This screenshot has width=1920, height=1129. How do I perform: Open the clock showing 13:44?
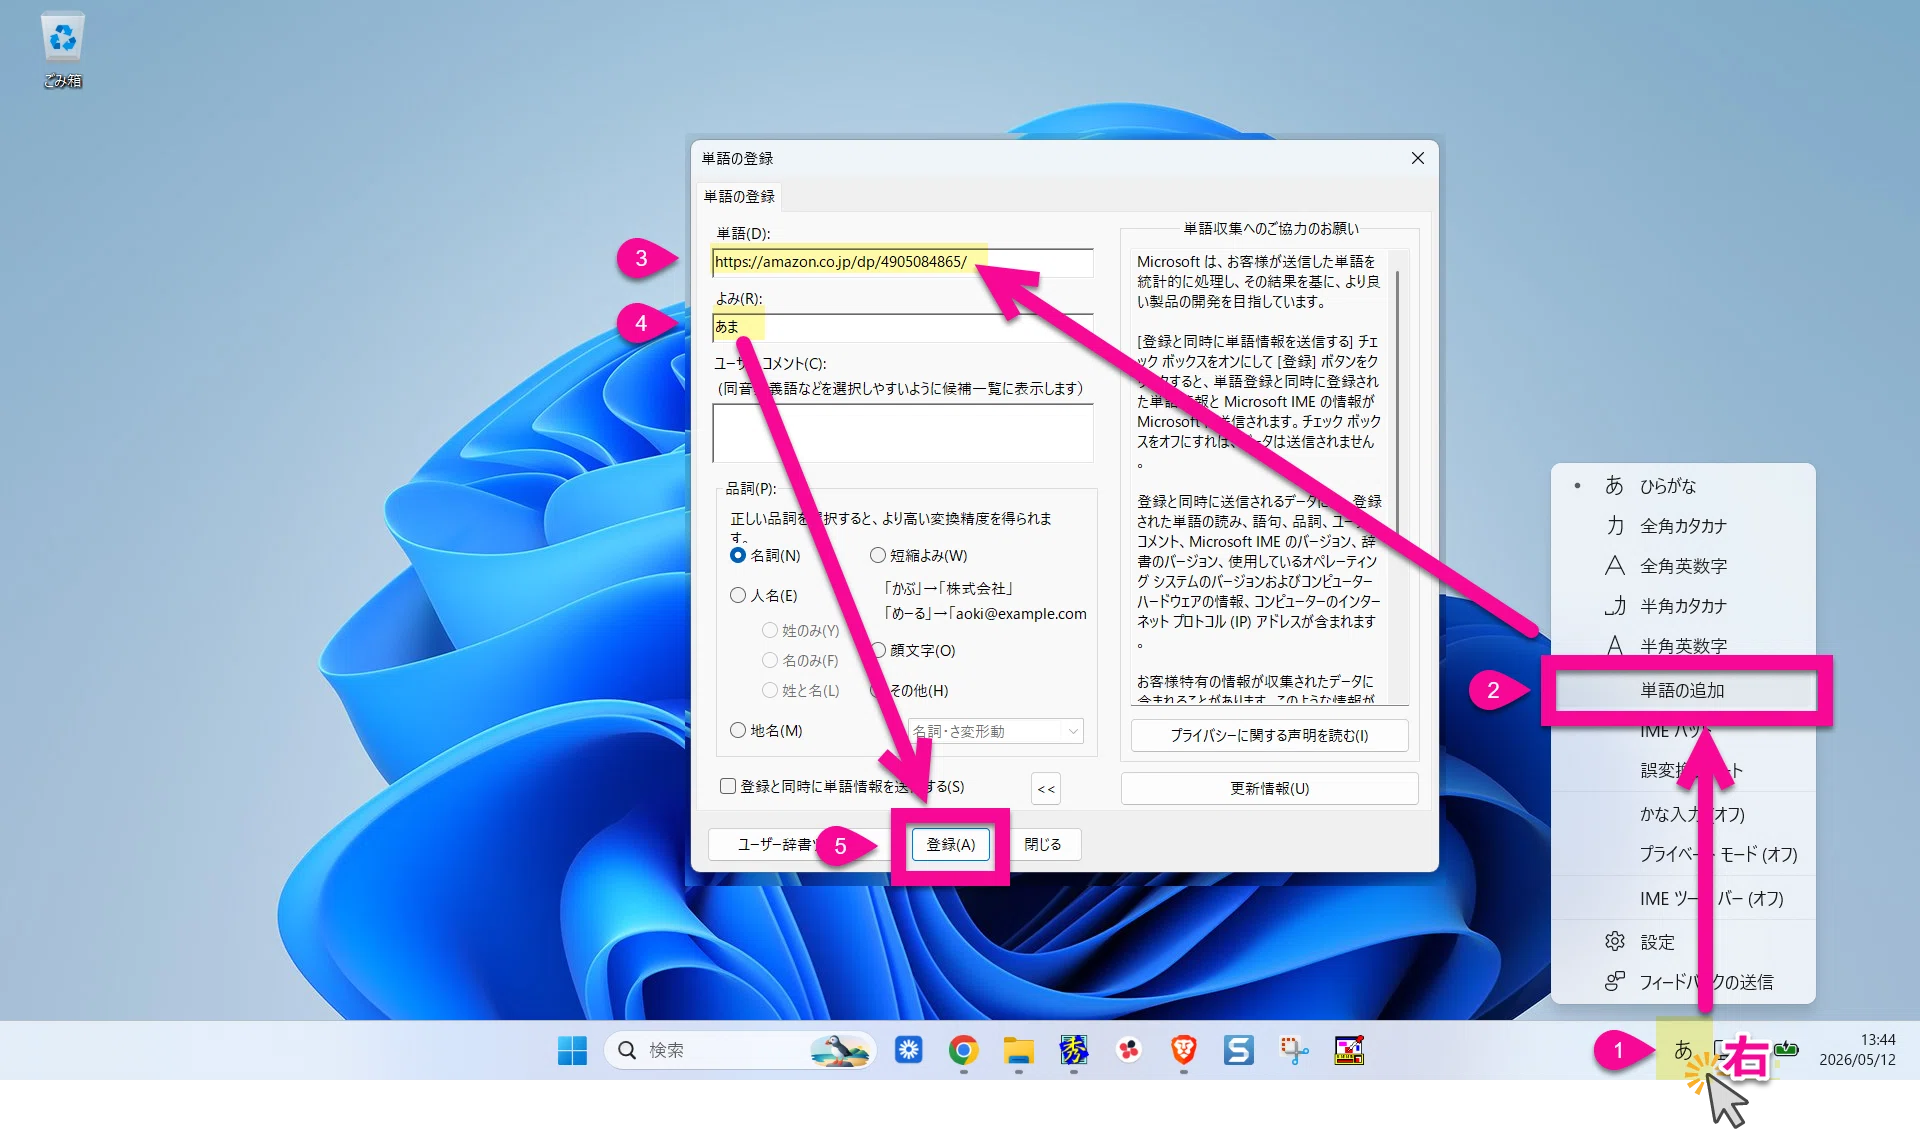1857,1050
